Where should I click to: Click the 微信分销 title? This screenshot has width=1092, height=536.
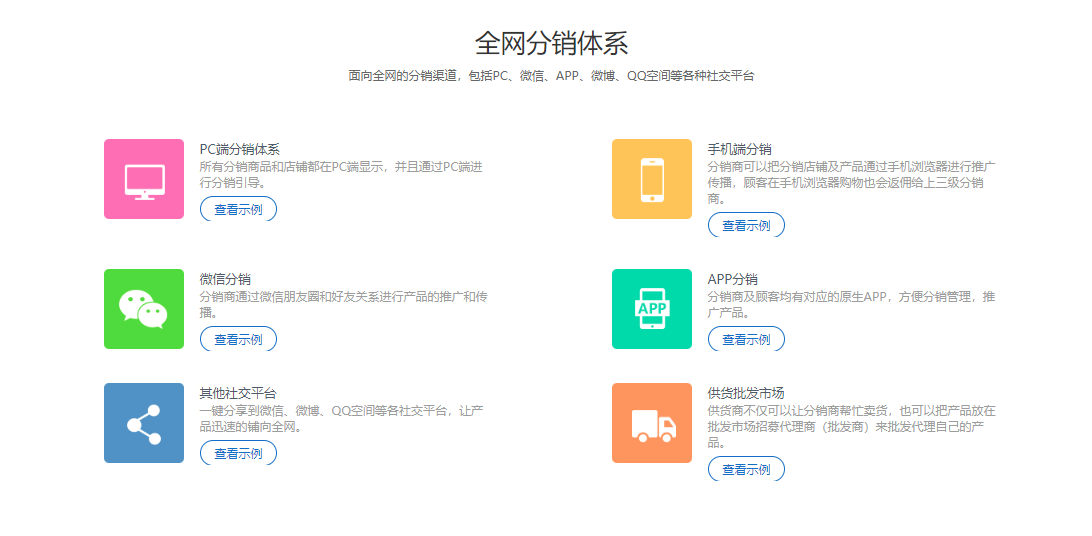click(x=225, y=279)
